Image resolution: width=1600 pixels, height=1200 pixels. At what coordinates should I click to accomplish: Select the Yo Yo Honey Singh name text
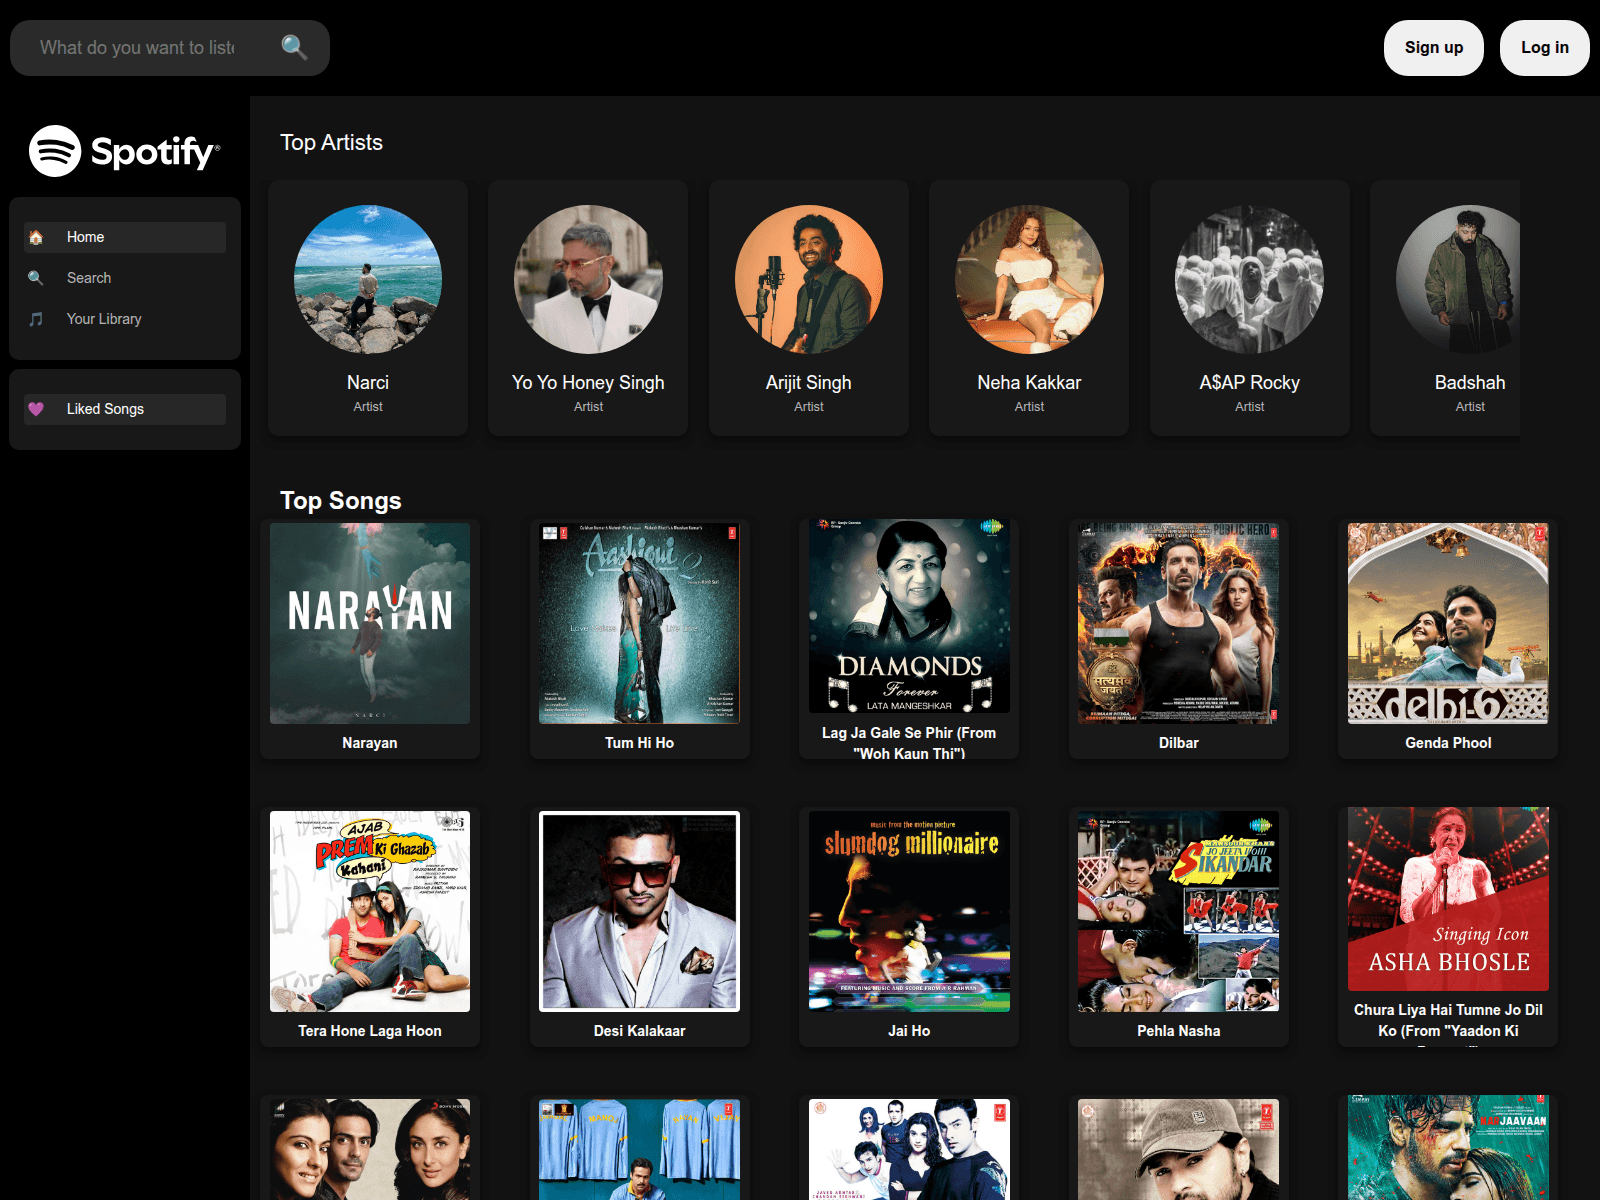588,383
